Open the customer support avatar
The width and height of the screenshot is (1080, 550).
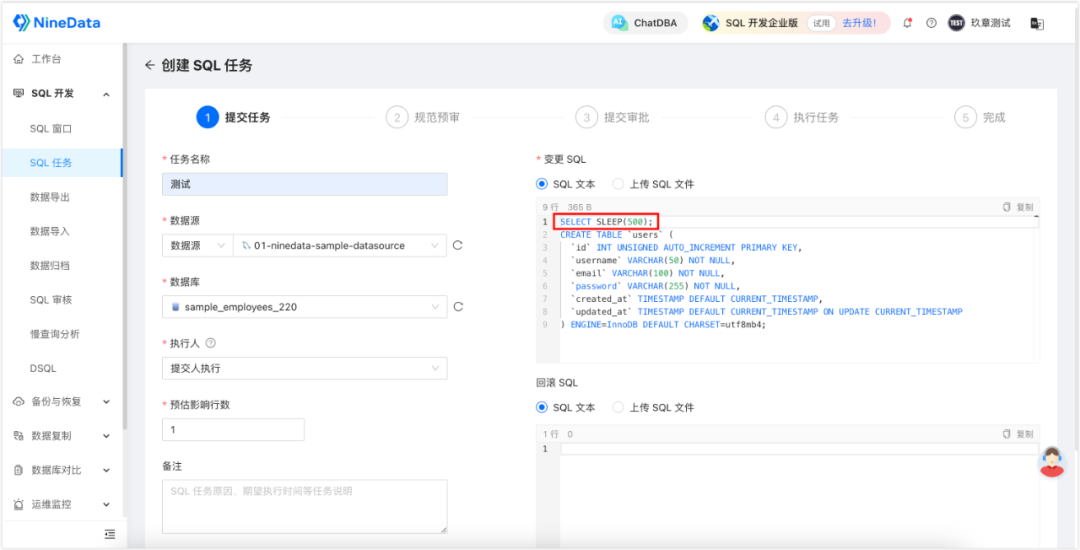pos(1052,462)
